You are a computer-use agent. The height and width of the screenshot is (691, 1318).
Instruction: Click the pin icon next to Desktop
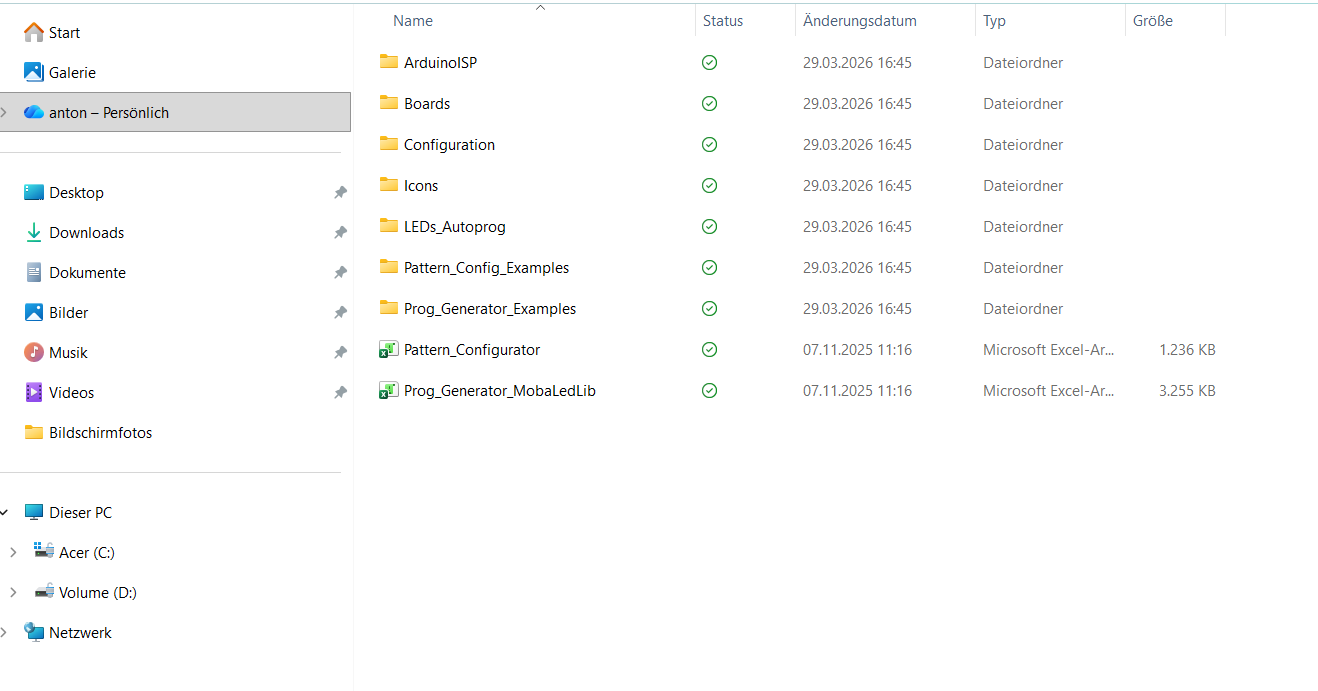340,193
